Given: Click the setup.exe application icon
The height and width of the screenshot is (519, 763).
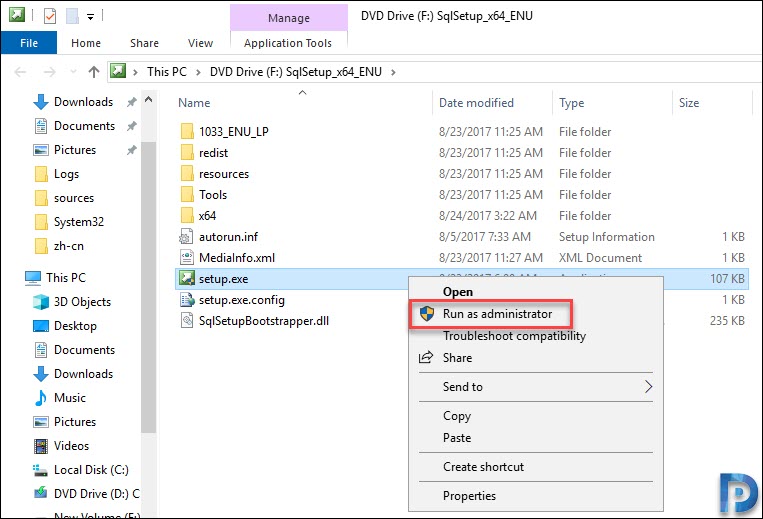Looking at the screenshot, I should click(187, 278).
